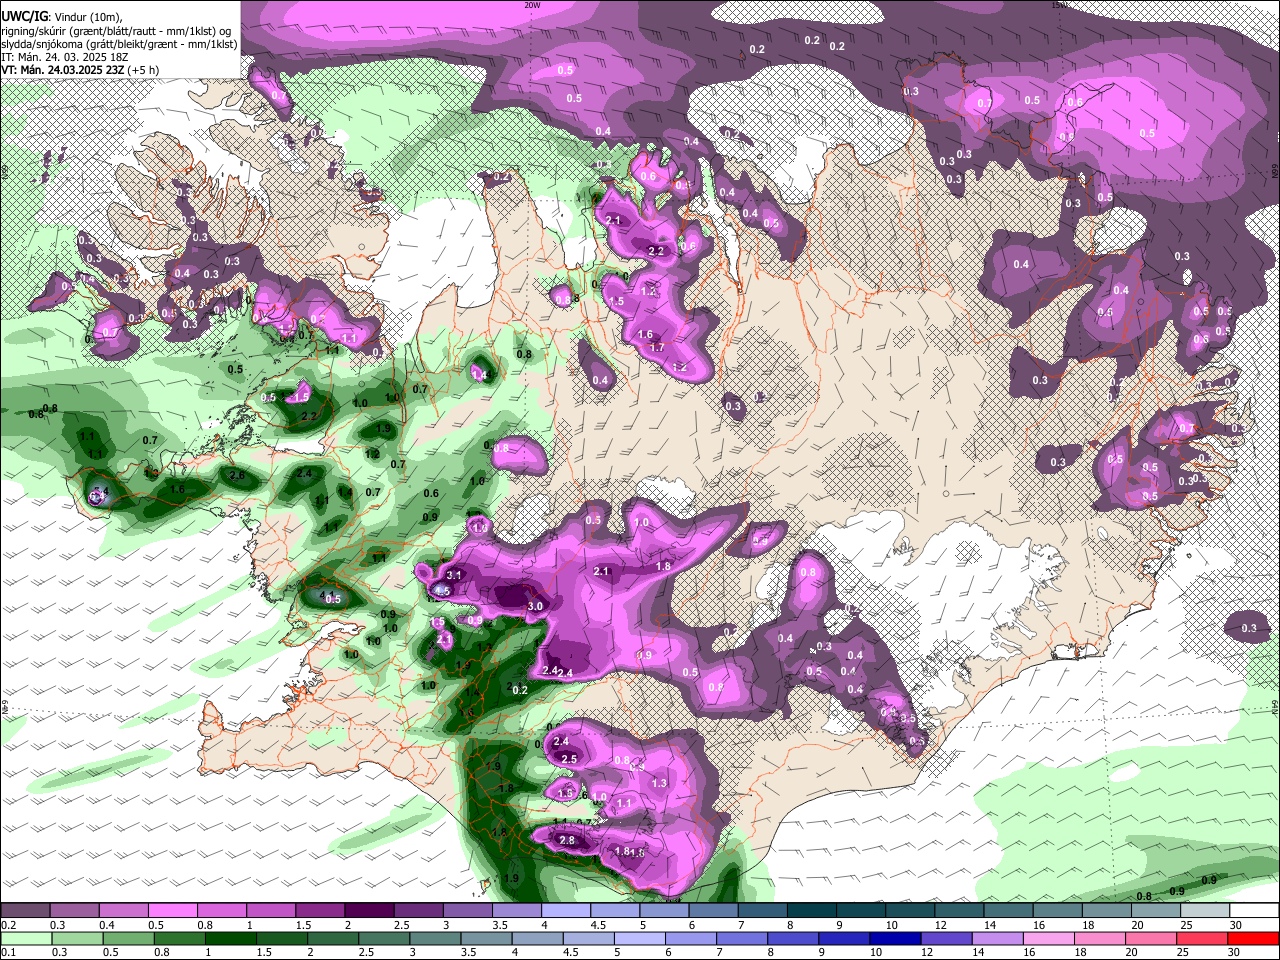Select the '2.8' value label on map
The width and height of the screenshot is (1280, 960).
(567, 841)
